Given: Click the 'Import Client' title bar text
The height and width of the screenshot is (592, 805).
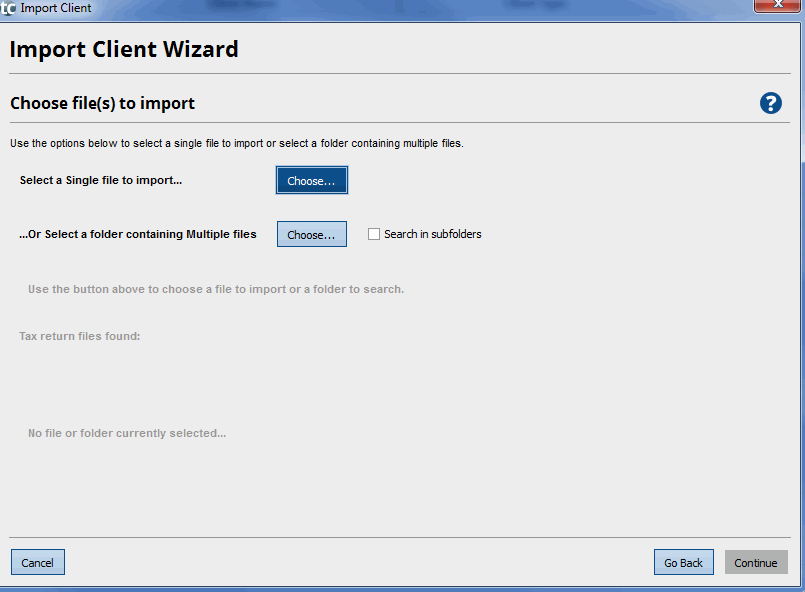Looking at the screenshot, I should 56,8.
